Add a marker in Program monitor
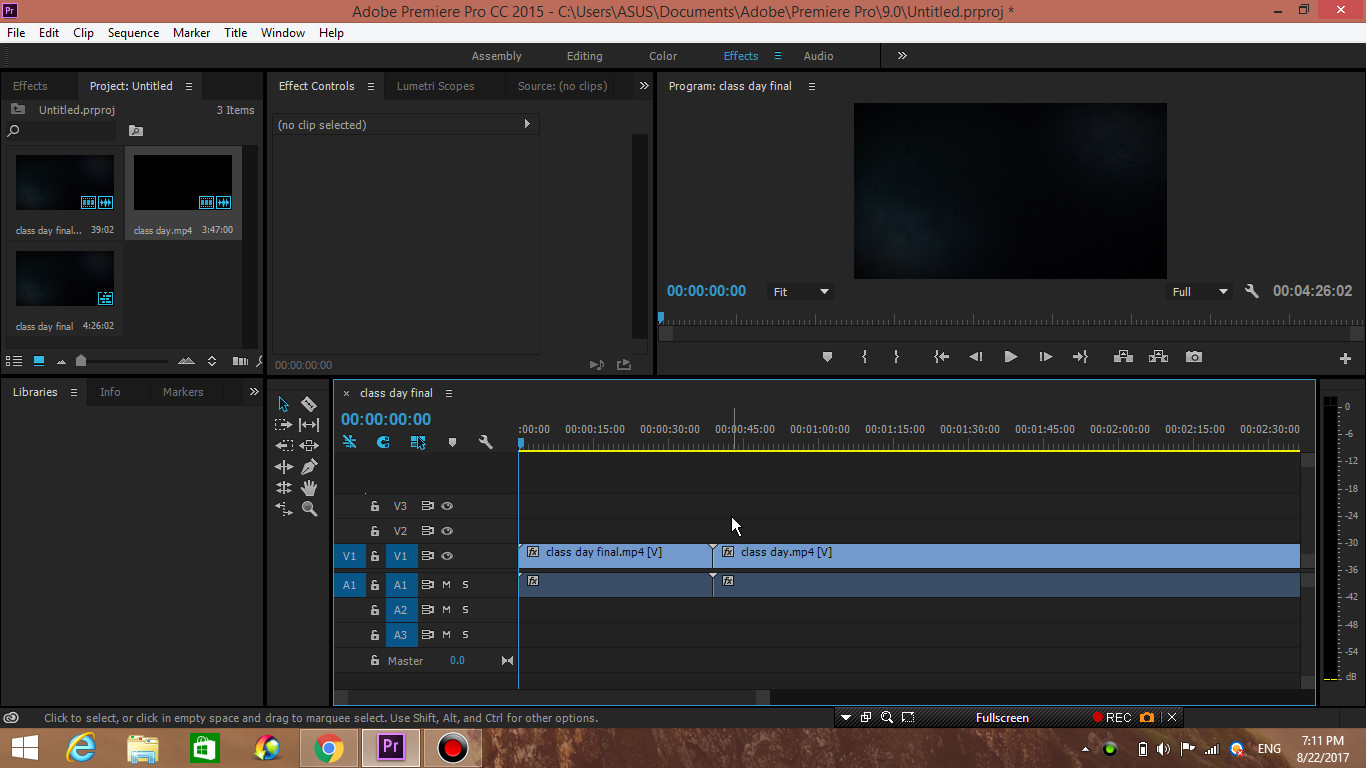 [x=827, y=357]
